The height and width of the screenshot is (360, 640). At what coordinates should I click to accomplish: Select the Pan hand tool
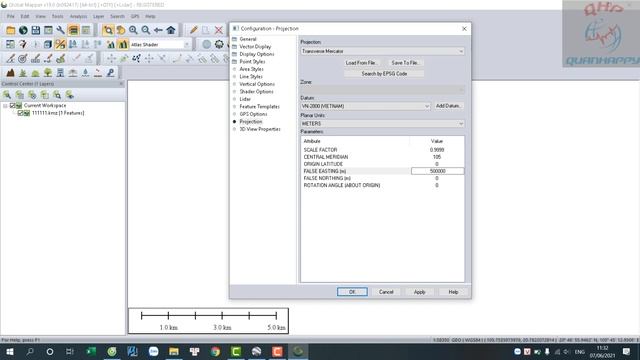coord(121,30)
